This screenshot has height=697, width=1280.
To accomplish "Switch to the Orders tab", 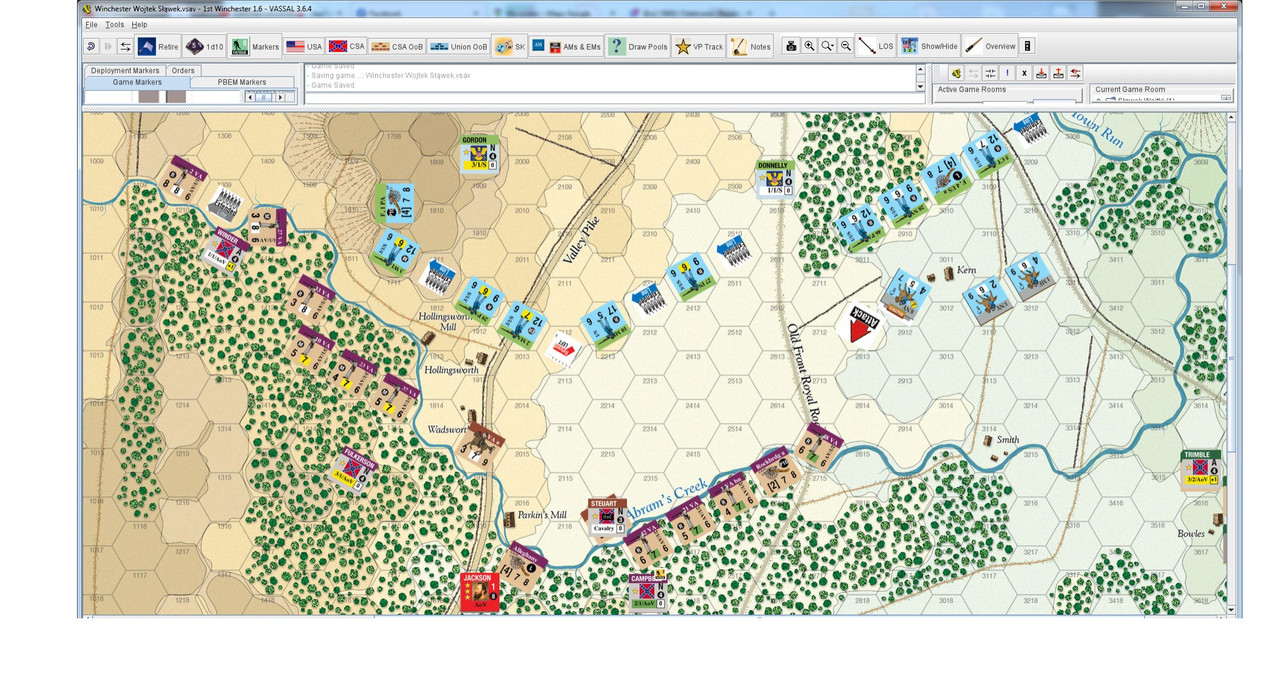I will (183, 71).
